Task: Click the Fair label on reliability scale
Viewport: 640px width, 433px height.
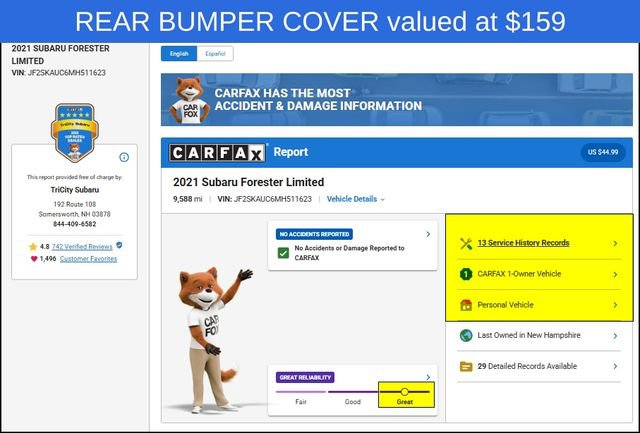Action: tap(301, 402)
